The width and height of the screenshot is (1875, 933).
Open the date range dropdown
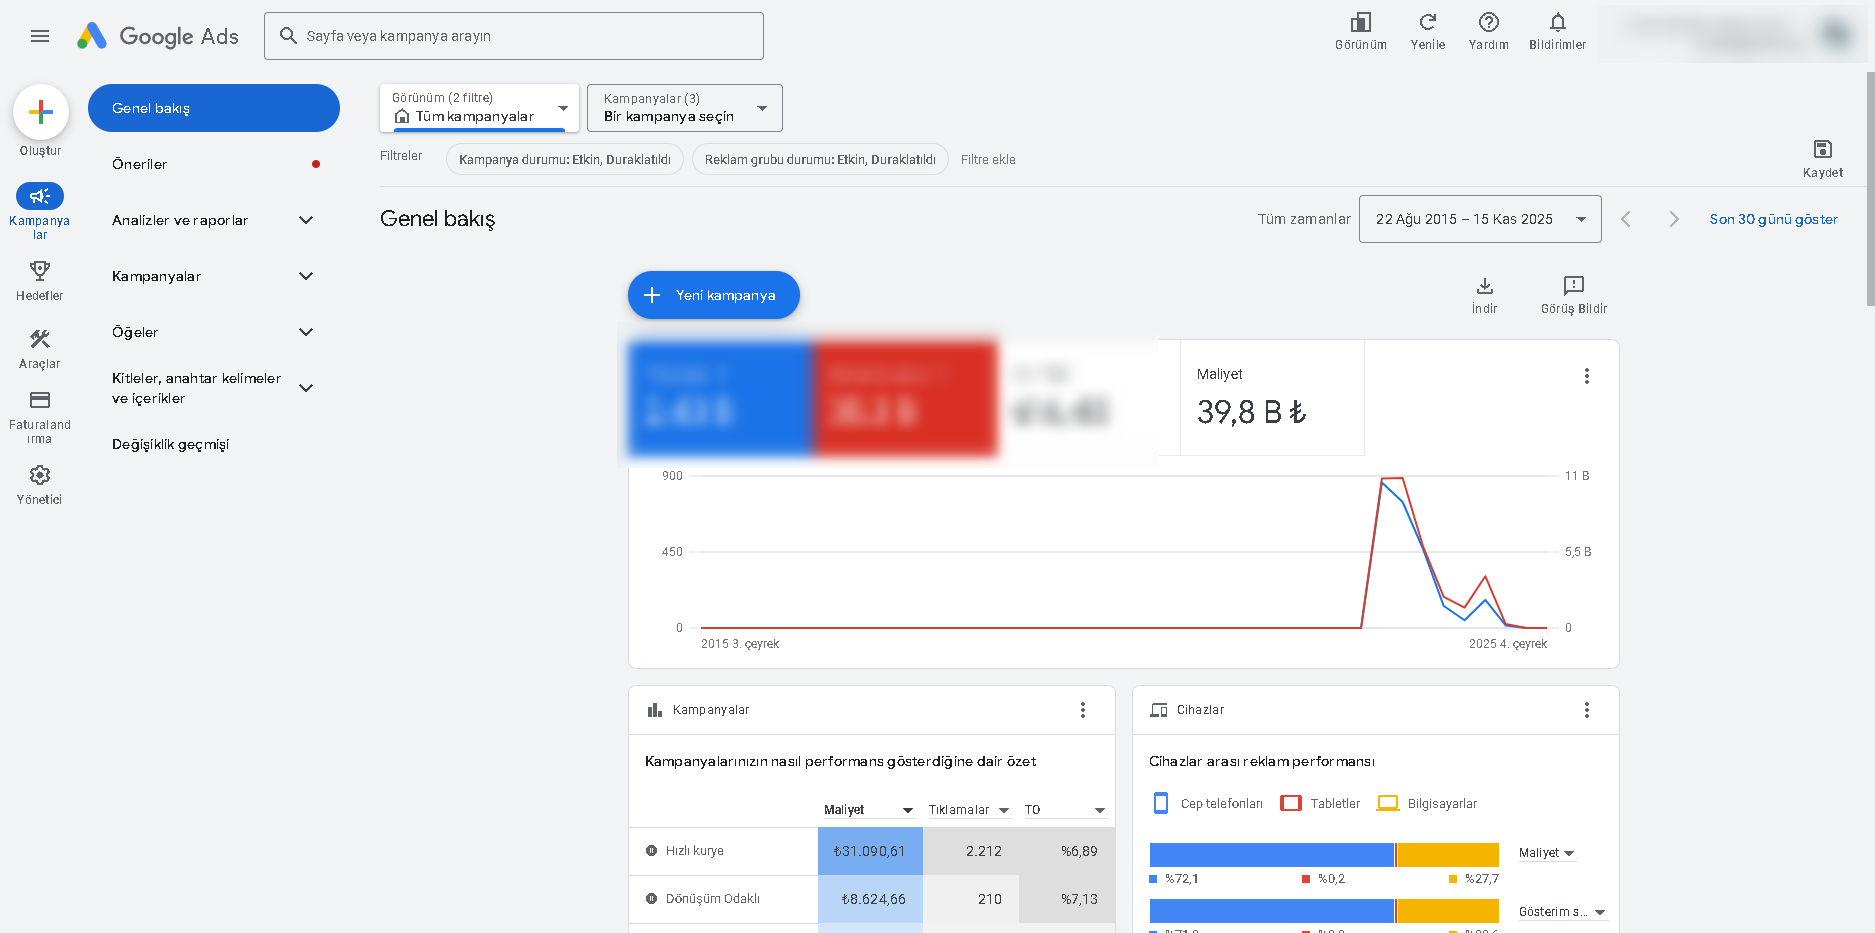coord(1480,219)
